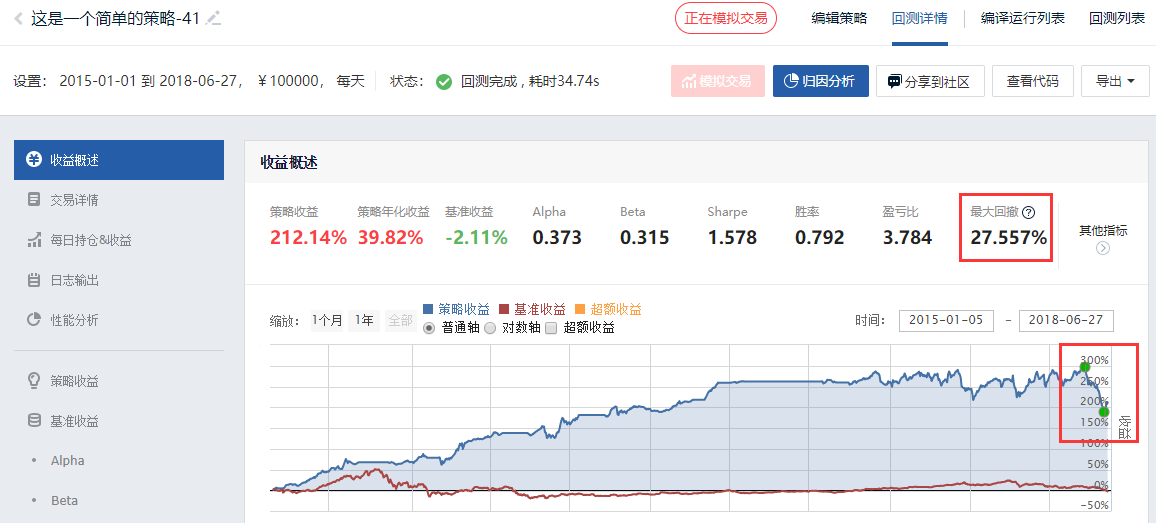Viewport: 1156px width, 523px height.
Task: Zoom the chart to 全部
Action: point(400,320)
